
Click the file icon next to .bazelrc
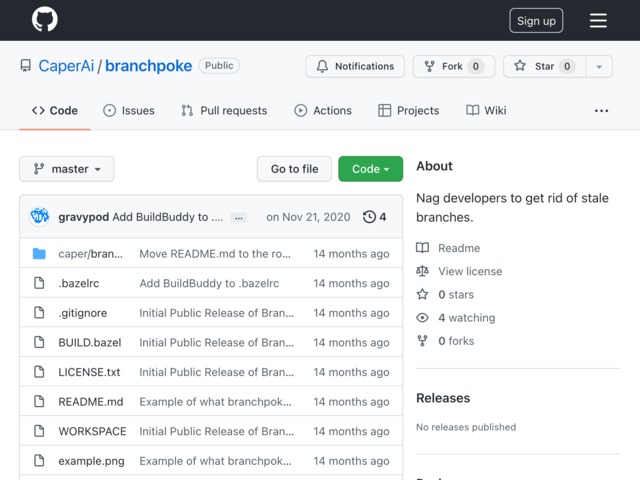[x=39, y=283]
